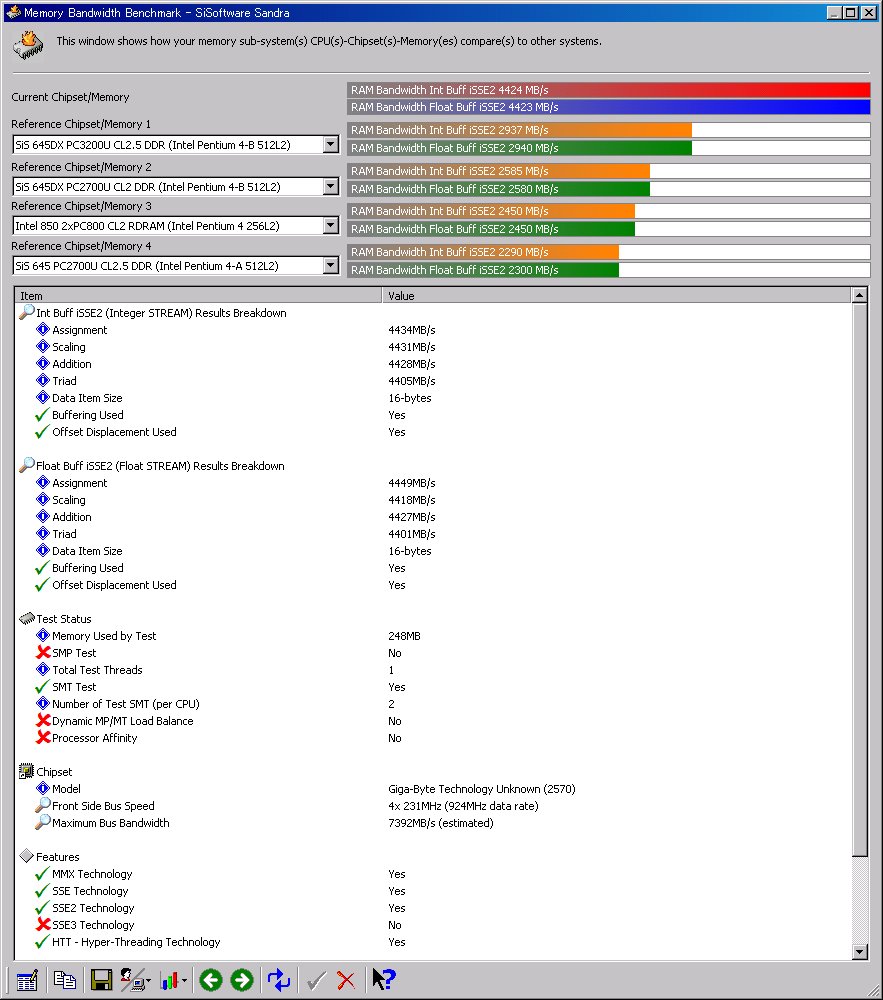The width and height of the screenshot is (883, 1000).
Task: Click the Item column header
Action: click(198, 295)
